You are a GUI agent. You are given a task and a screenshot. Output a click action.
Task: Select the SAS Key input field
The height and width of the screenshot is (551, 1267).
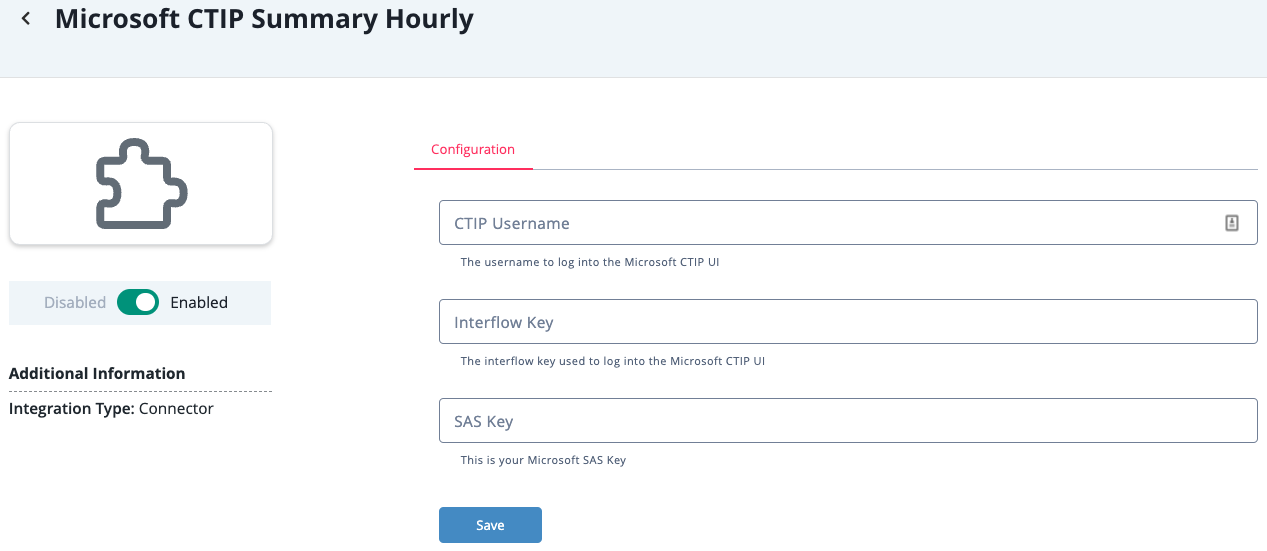click(x=848, y=421)
